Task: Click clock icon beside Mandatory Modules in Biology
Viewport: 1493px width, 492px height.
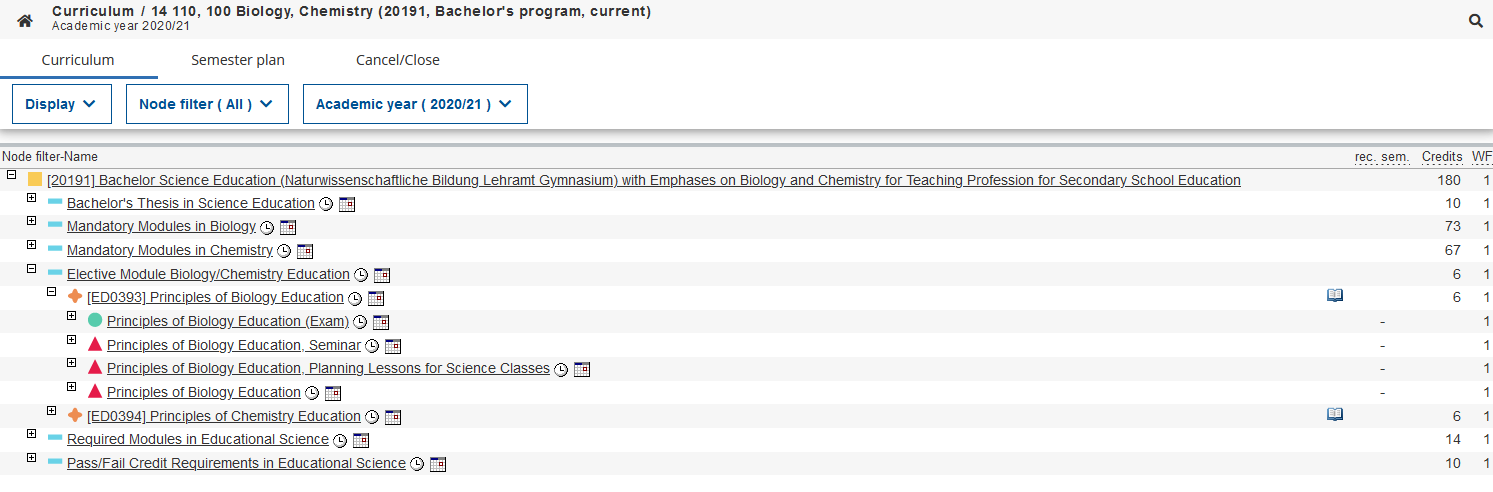Action: pos(267,227)
